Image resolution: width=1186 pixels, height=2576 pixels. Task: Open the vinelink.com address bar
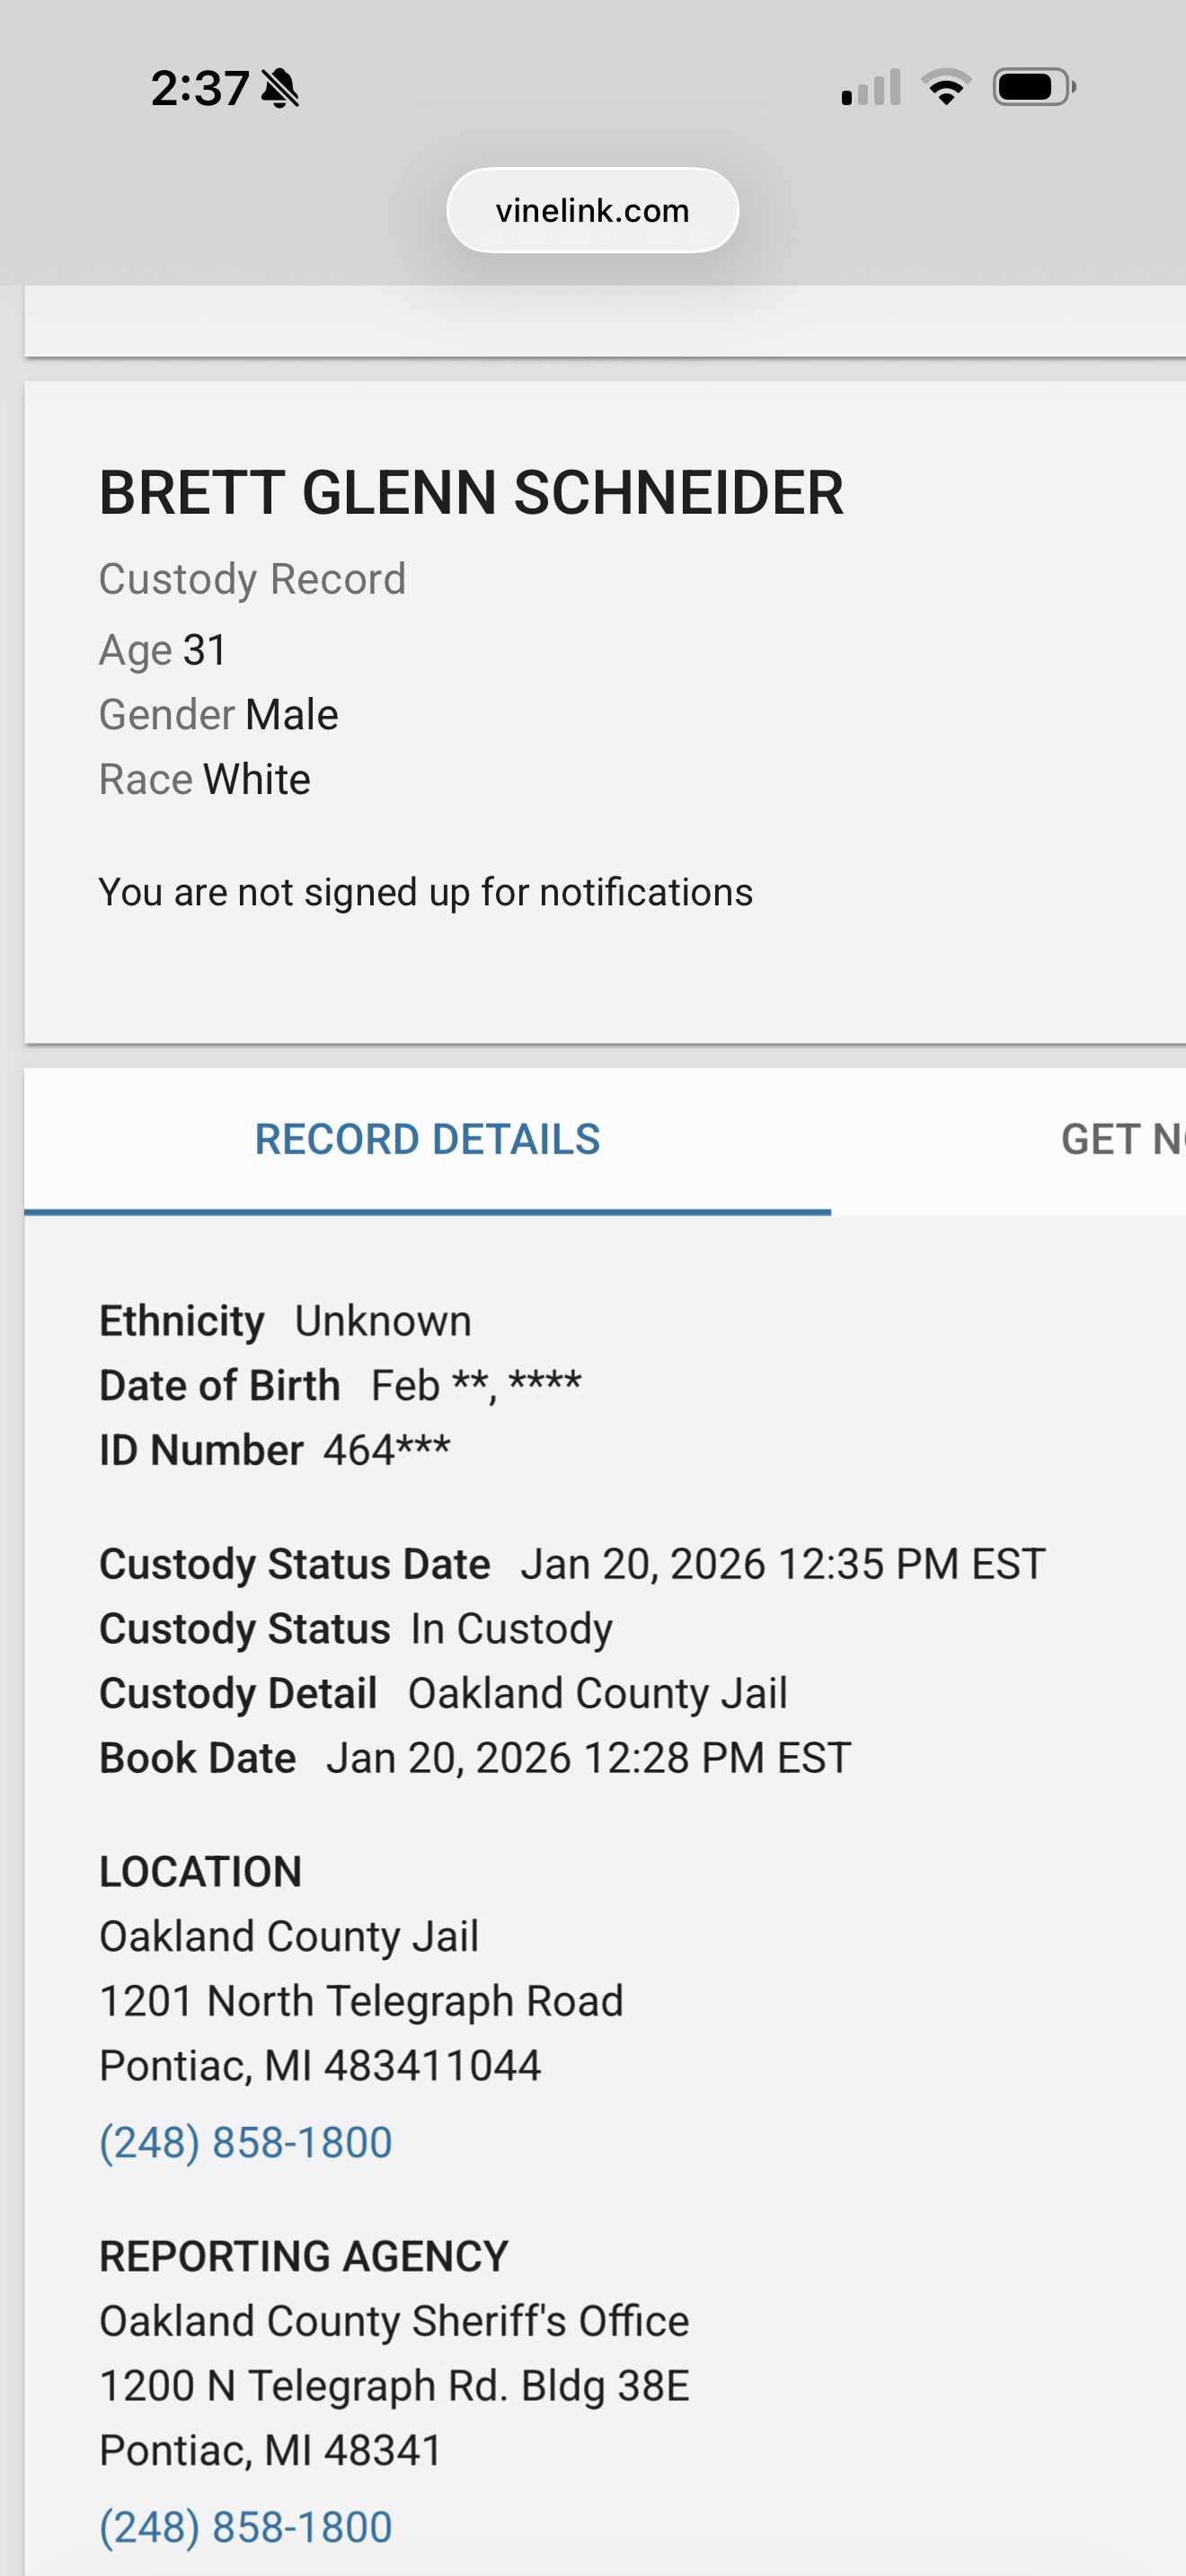pyautogui.click(x=592, y=211)
